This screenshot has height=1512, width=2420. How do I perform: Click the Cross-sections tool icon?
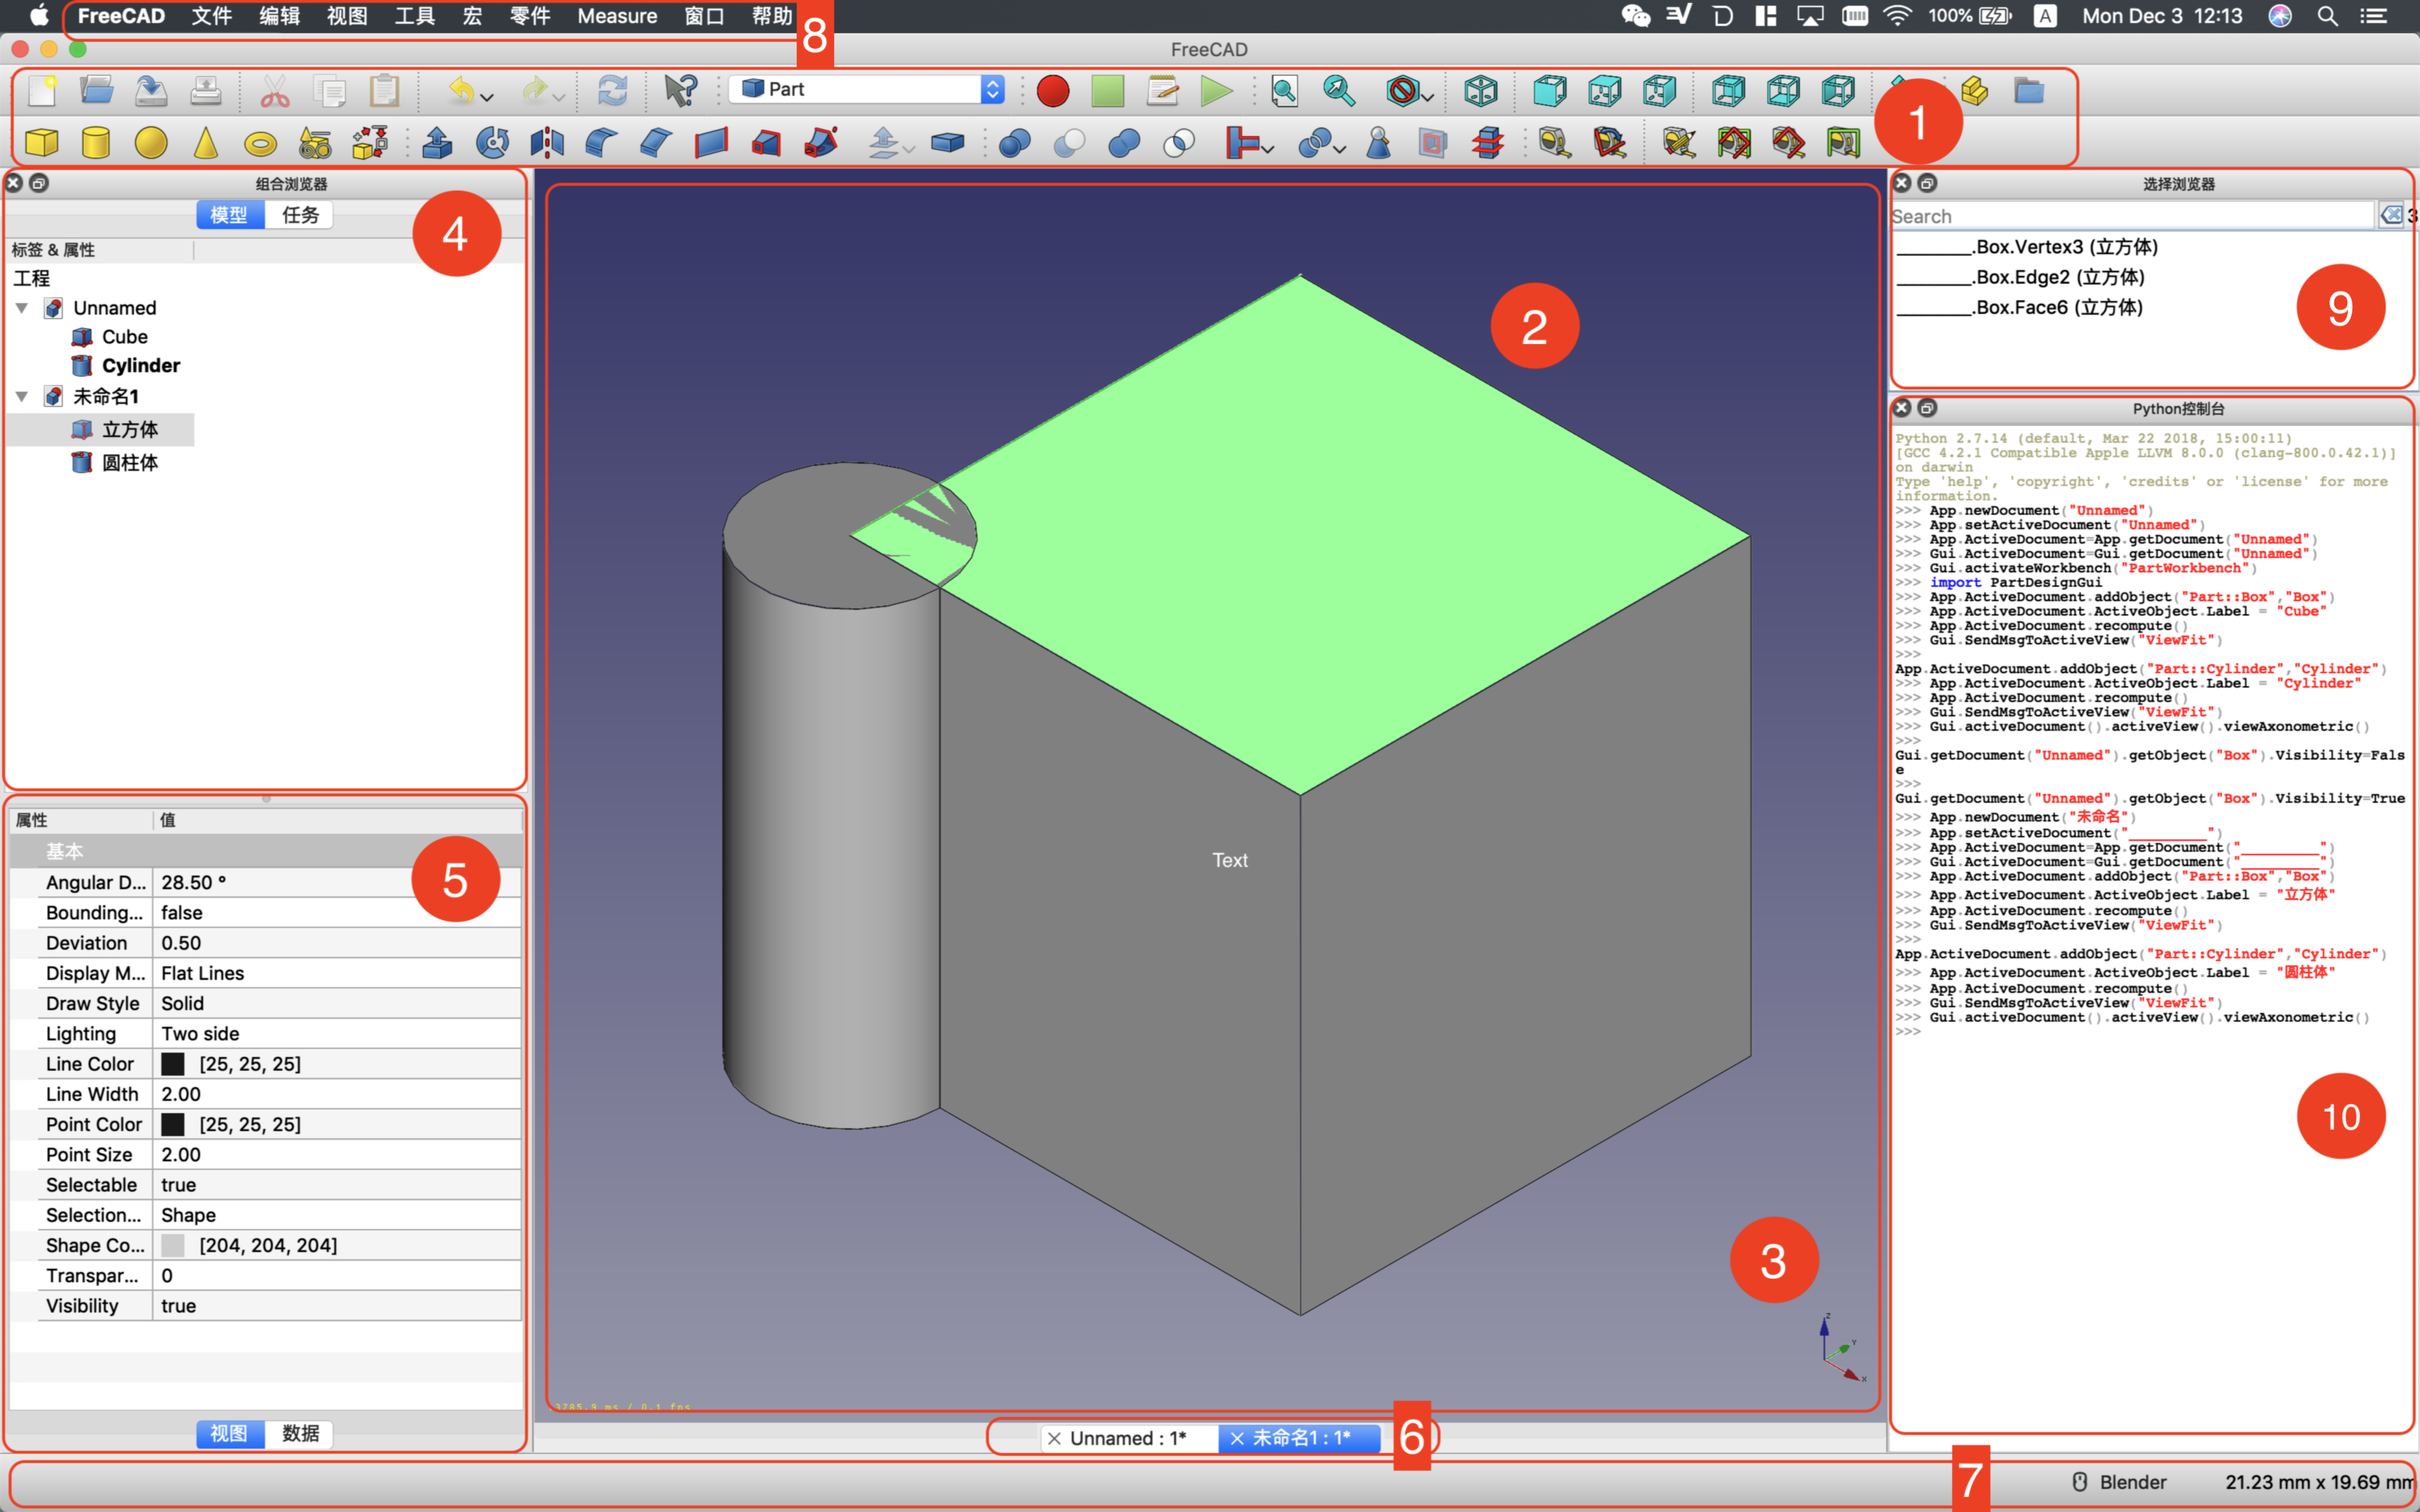click(1487, 143)
